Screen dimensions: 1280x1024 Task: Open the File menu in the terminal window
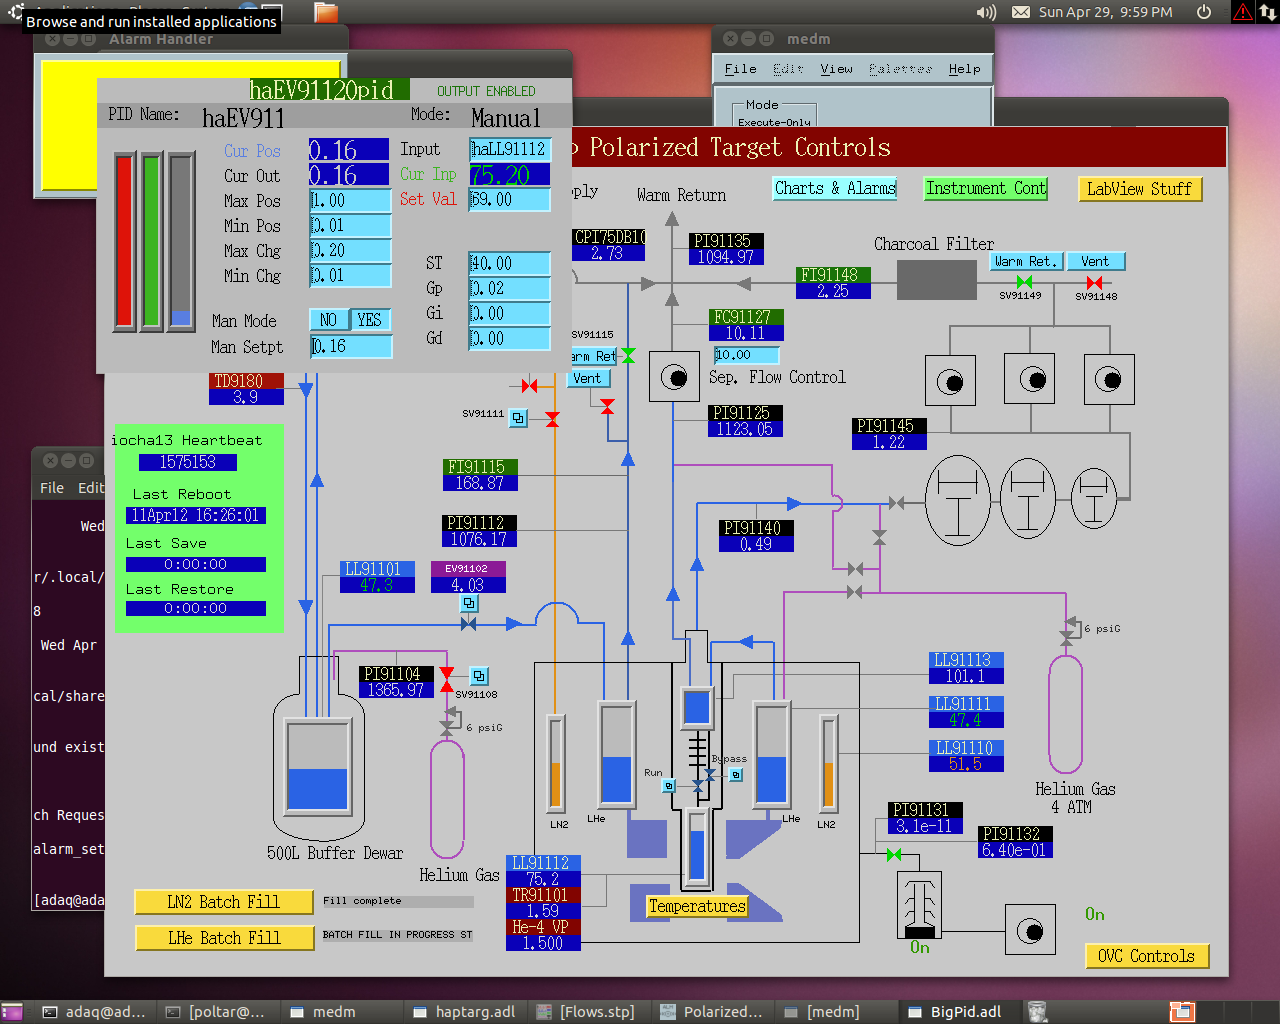pos(52,488)
